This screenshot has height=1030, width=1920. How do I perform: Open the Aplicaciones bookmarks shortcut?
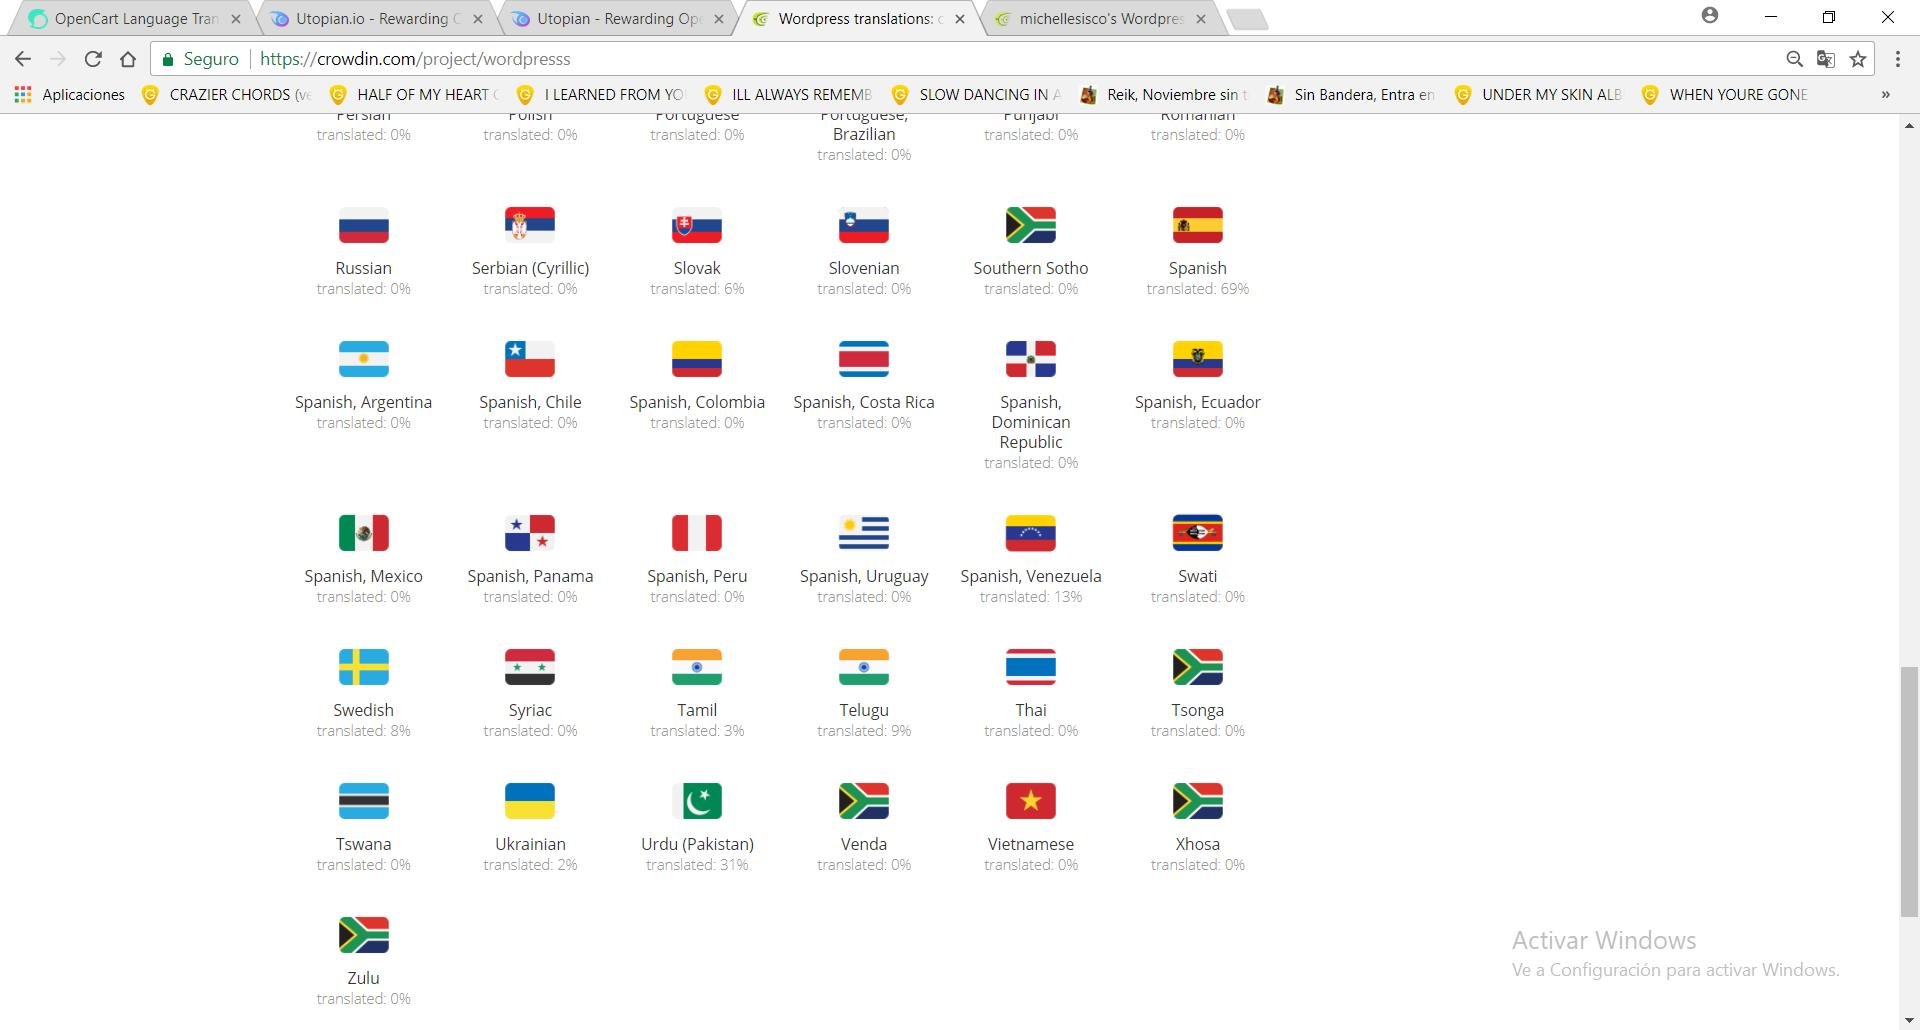(x=69, y=95)
